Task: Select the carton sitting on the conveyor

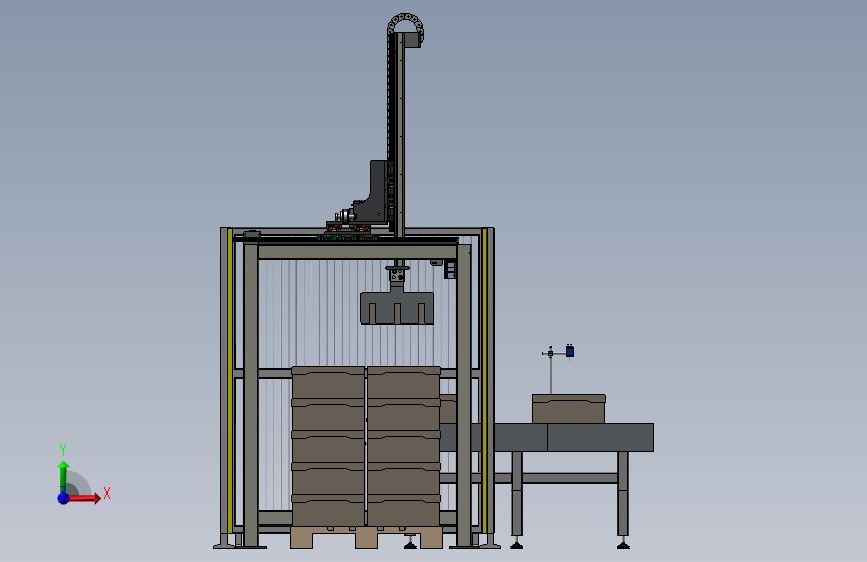Action: [568, 409]
